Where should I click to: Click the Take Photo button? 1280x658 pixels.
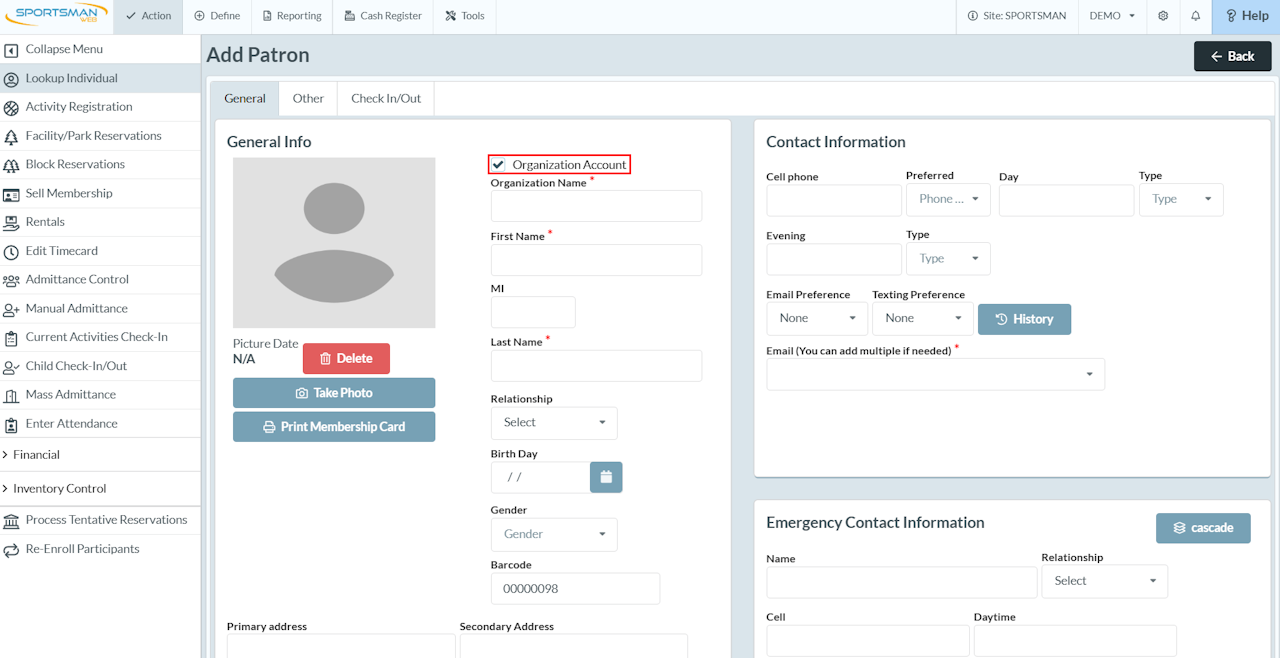tap(333, 393)
